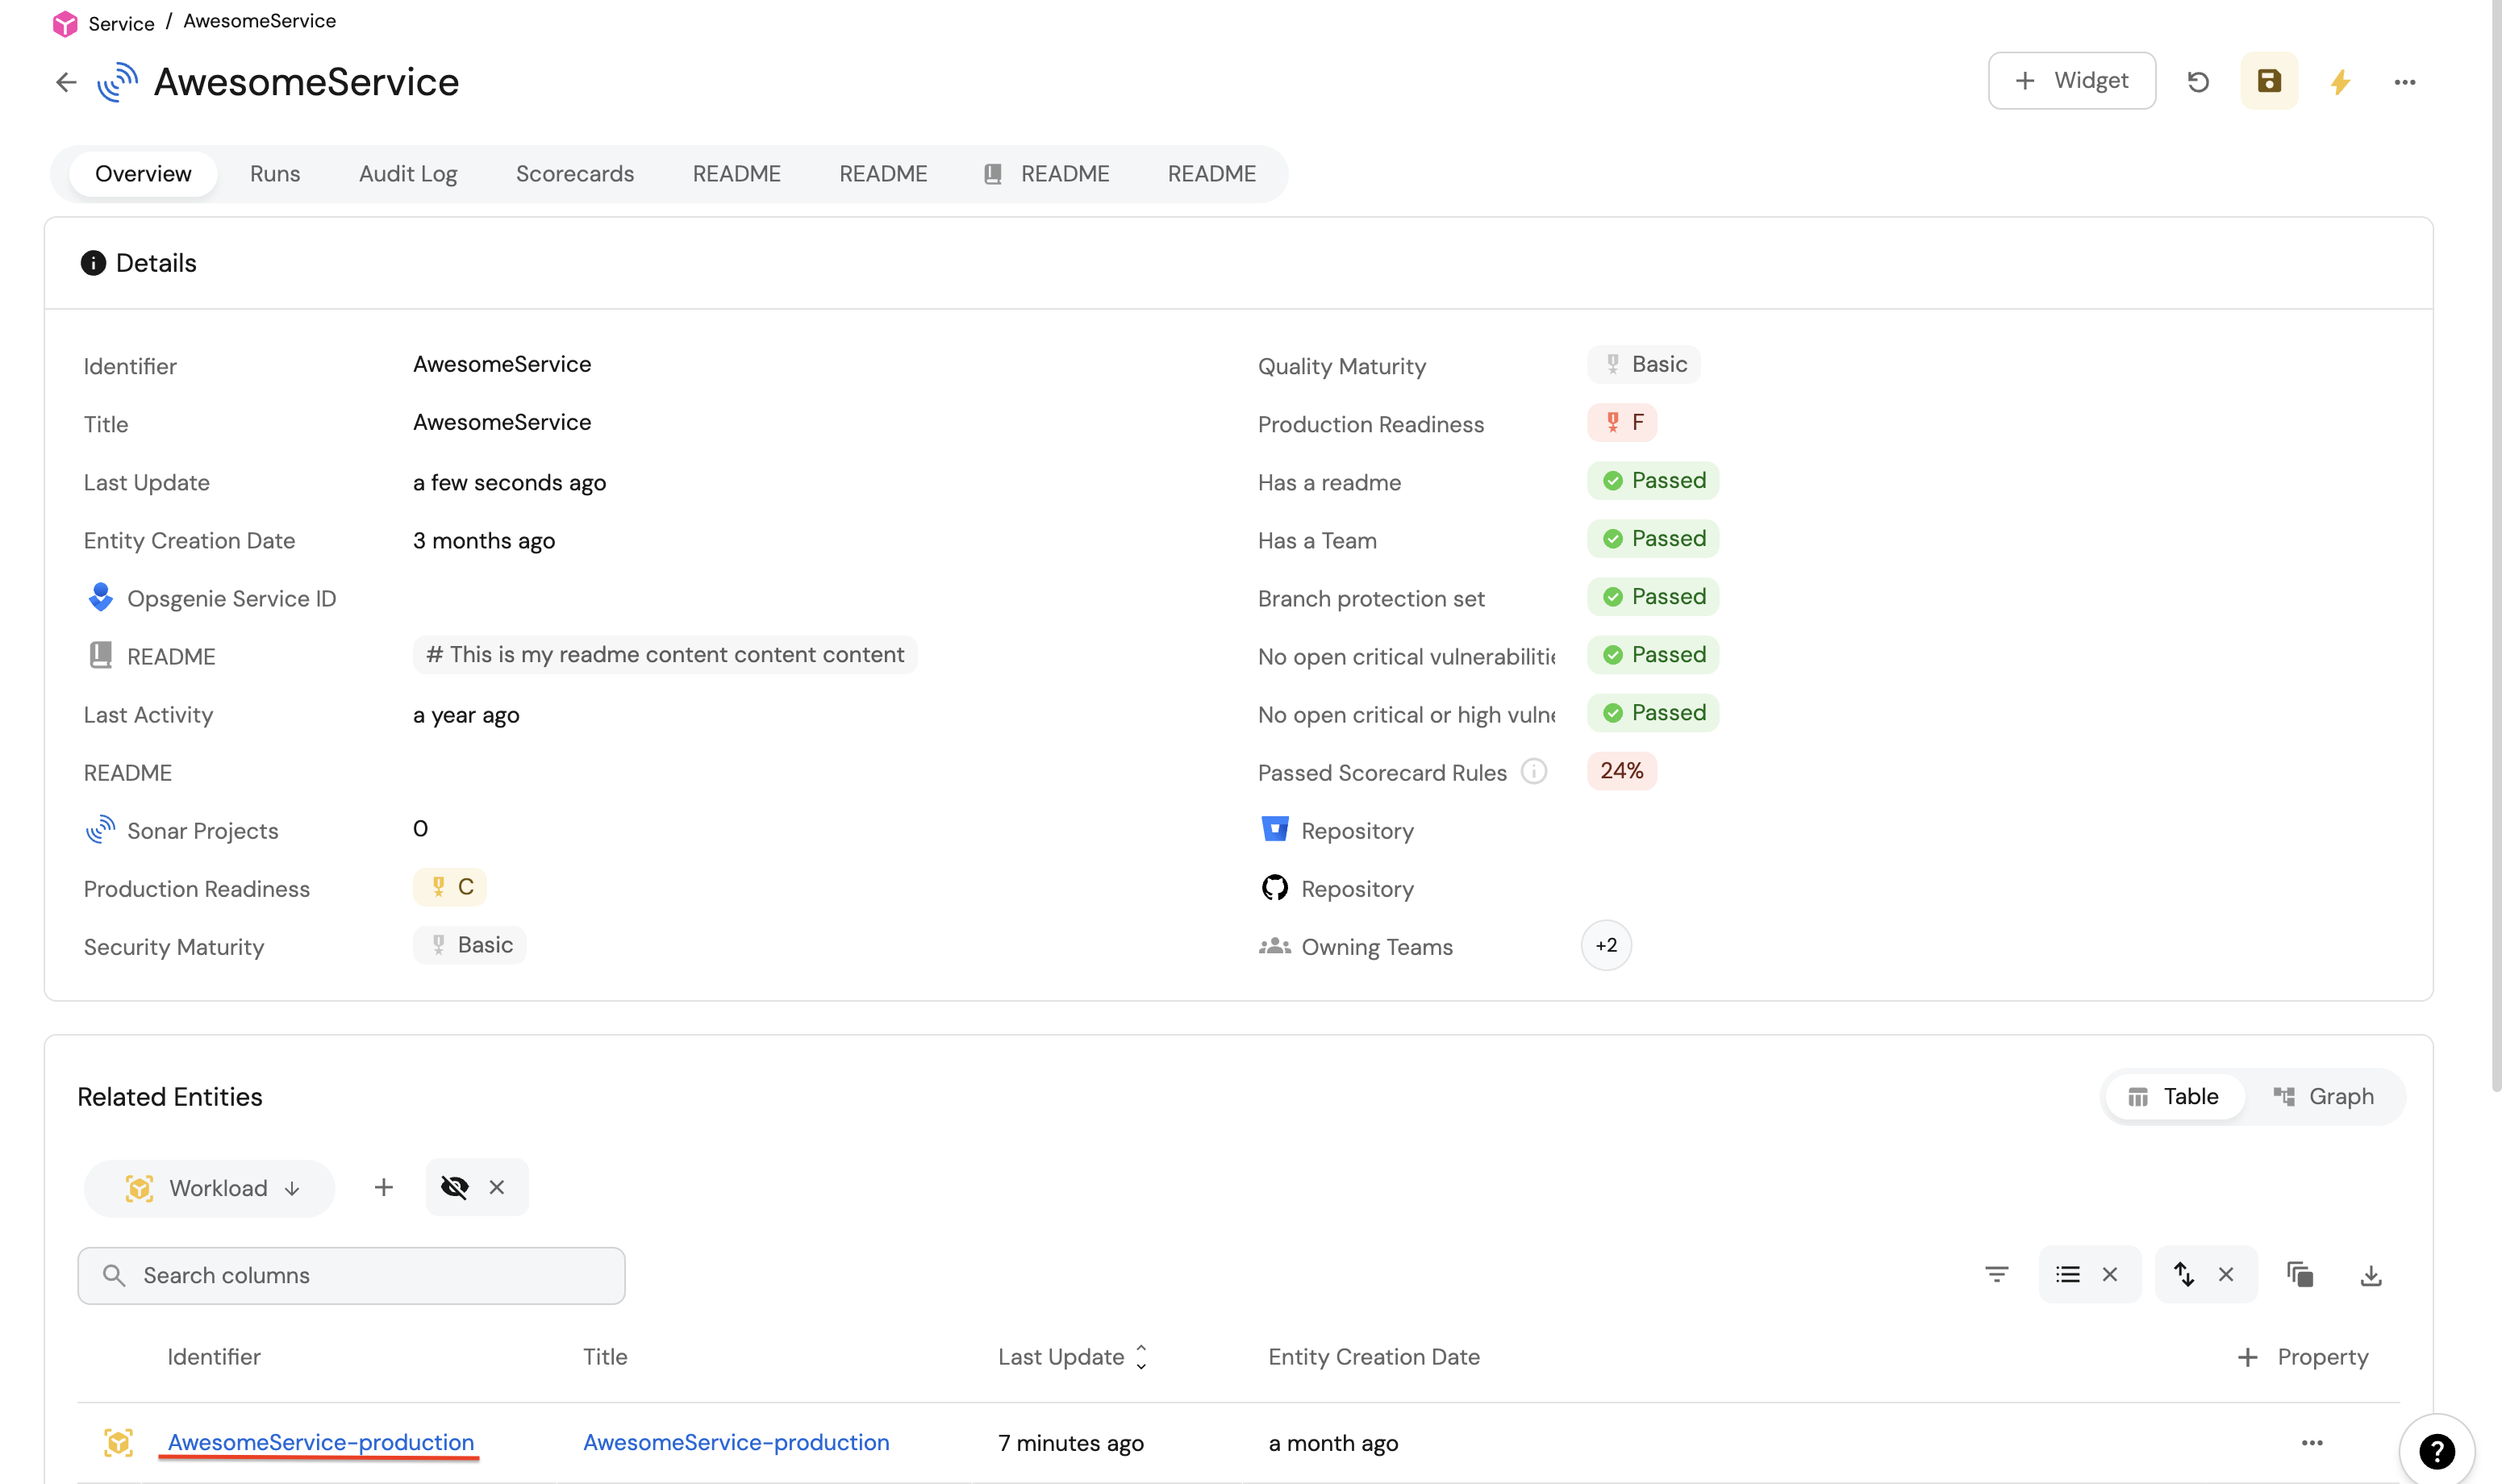Click the save page icon button
The height and width of the screenshot is (1484, 2502).
2269,81
